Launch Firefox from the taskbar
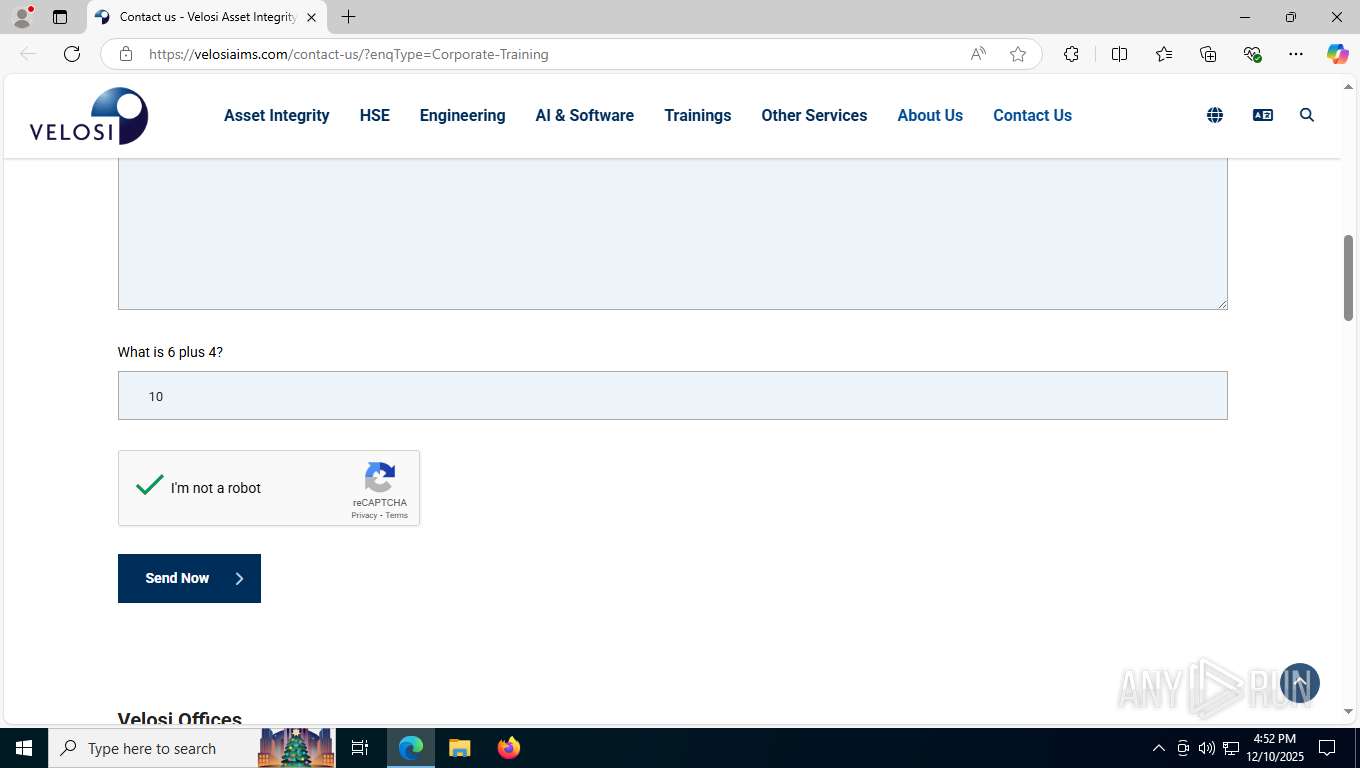 [x=509, y=748]
